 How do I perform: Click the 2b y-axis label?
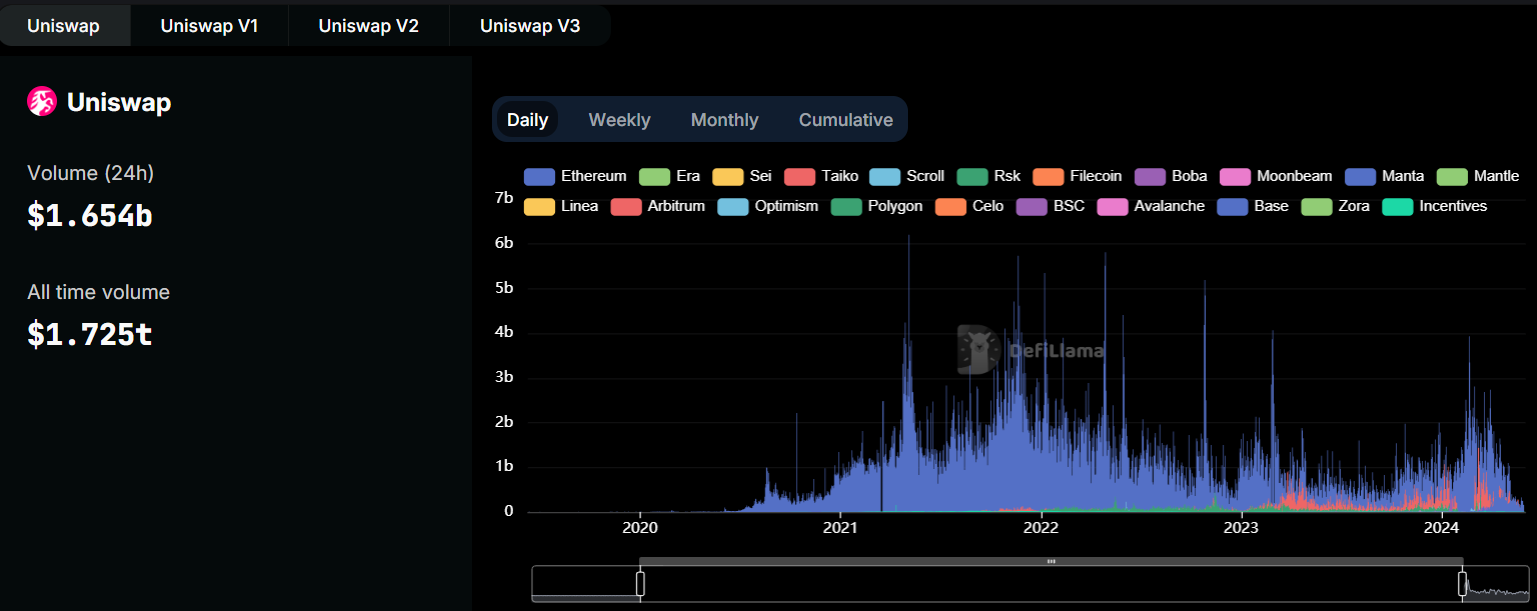click(504, 422)
